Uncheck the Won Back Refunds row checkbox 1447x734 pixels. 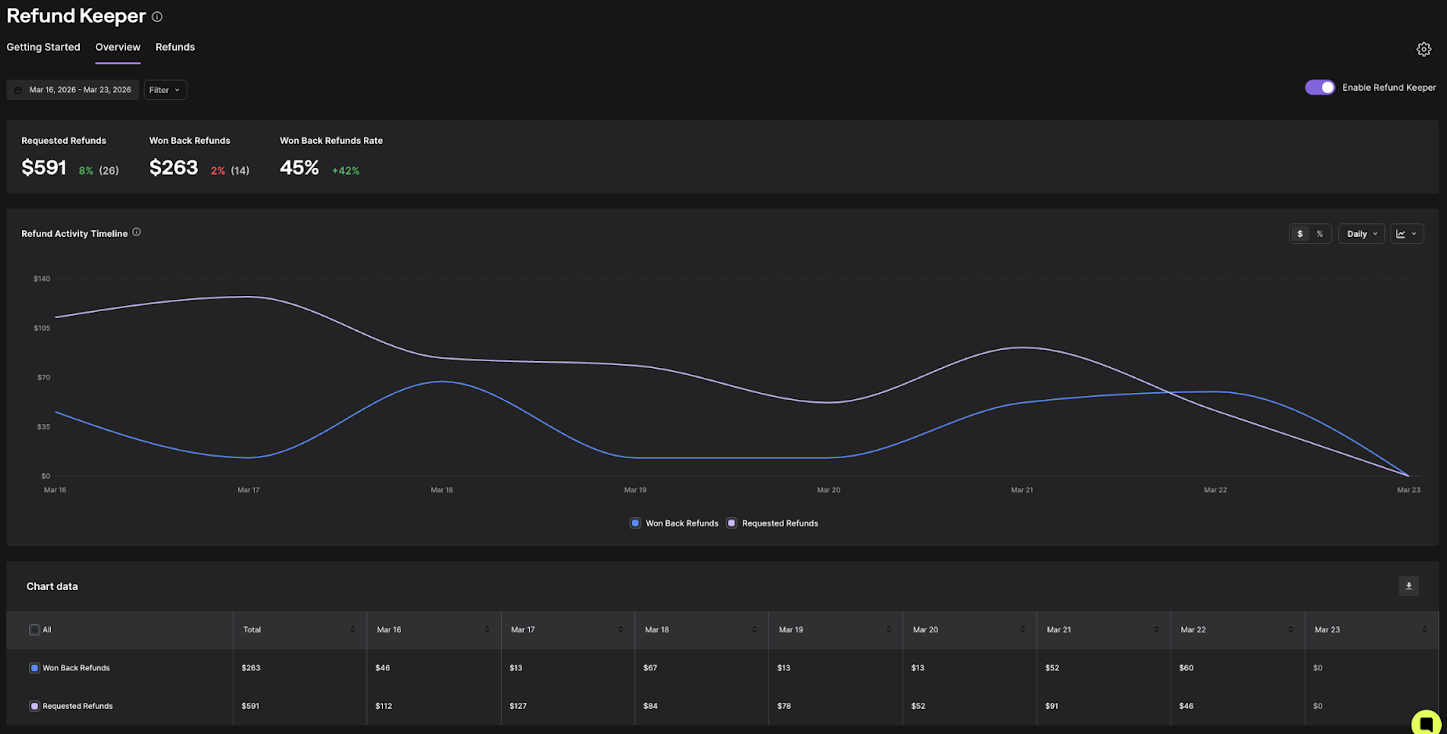pyautogui.click(x=35, y=668)
